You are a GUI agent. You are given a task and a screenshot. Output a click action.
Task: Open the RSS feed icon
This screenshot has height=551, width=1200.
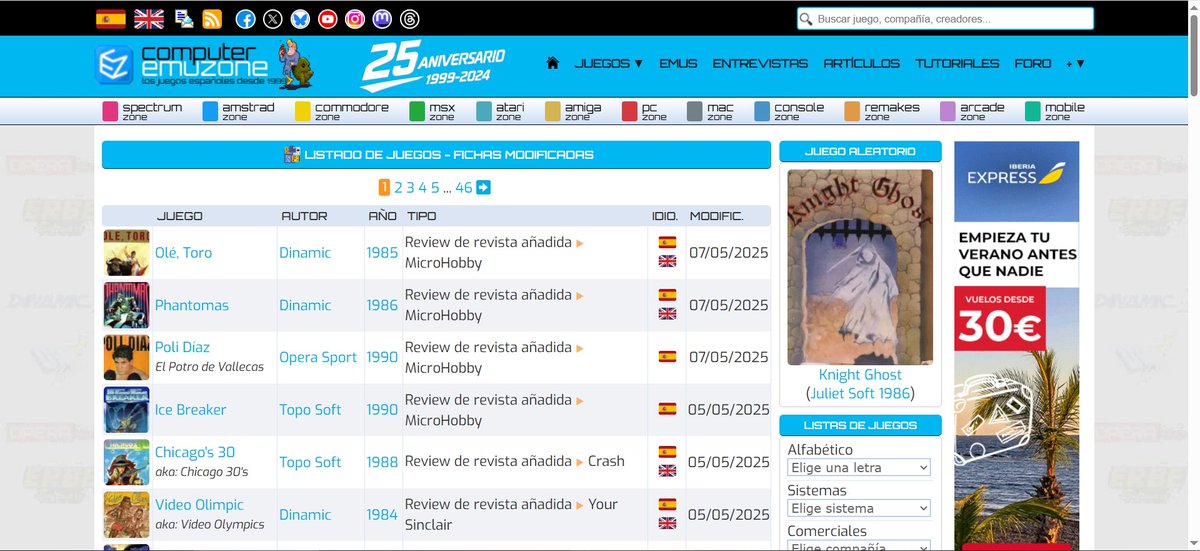click(x=212, y=18)
